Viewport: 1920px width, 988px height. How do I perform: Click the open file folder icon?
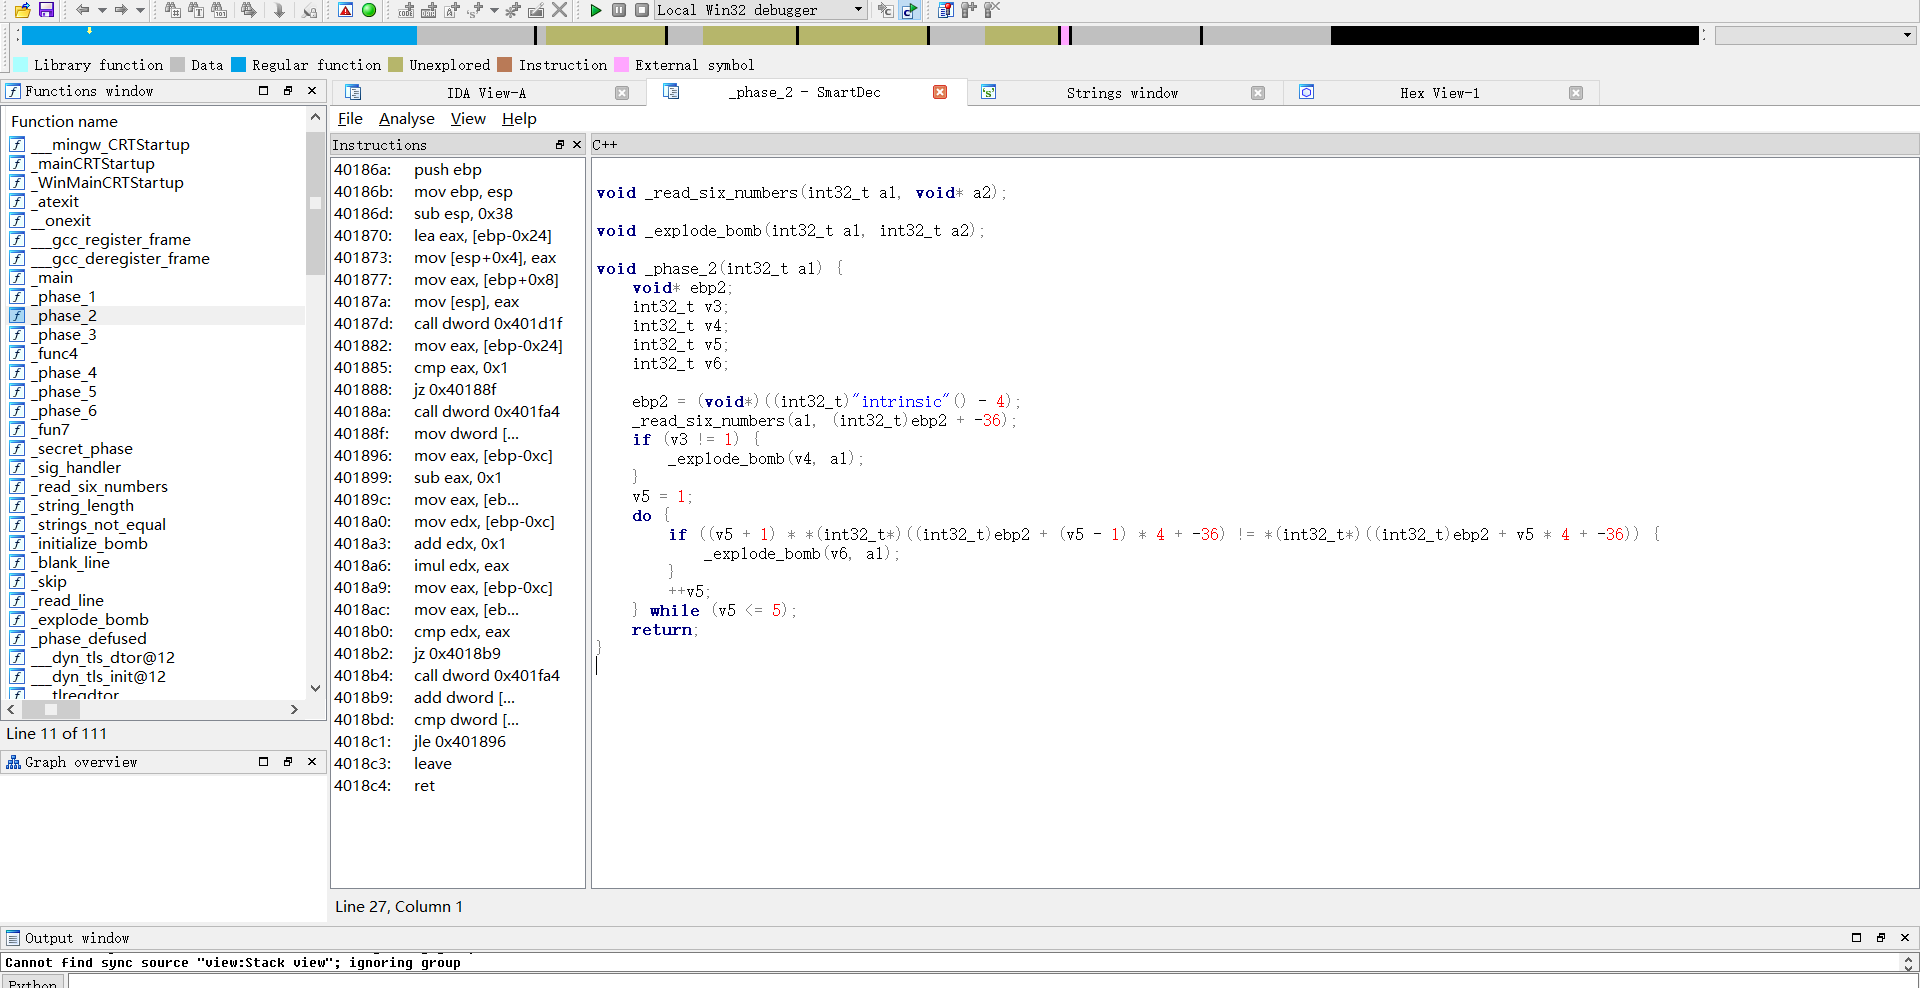22,10
